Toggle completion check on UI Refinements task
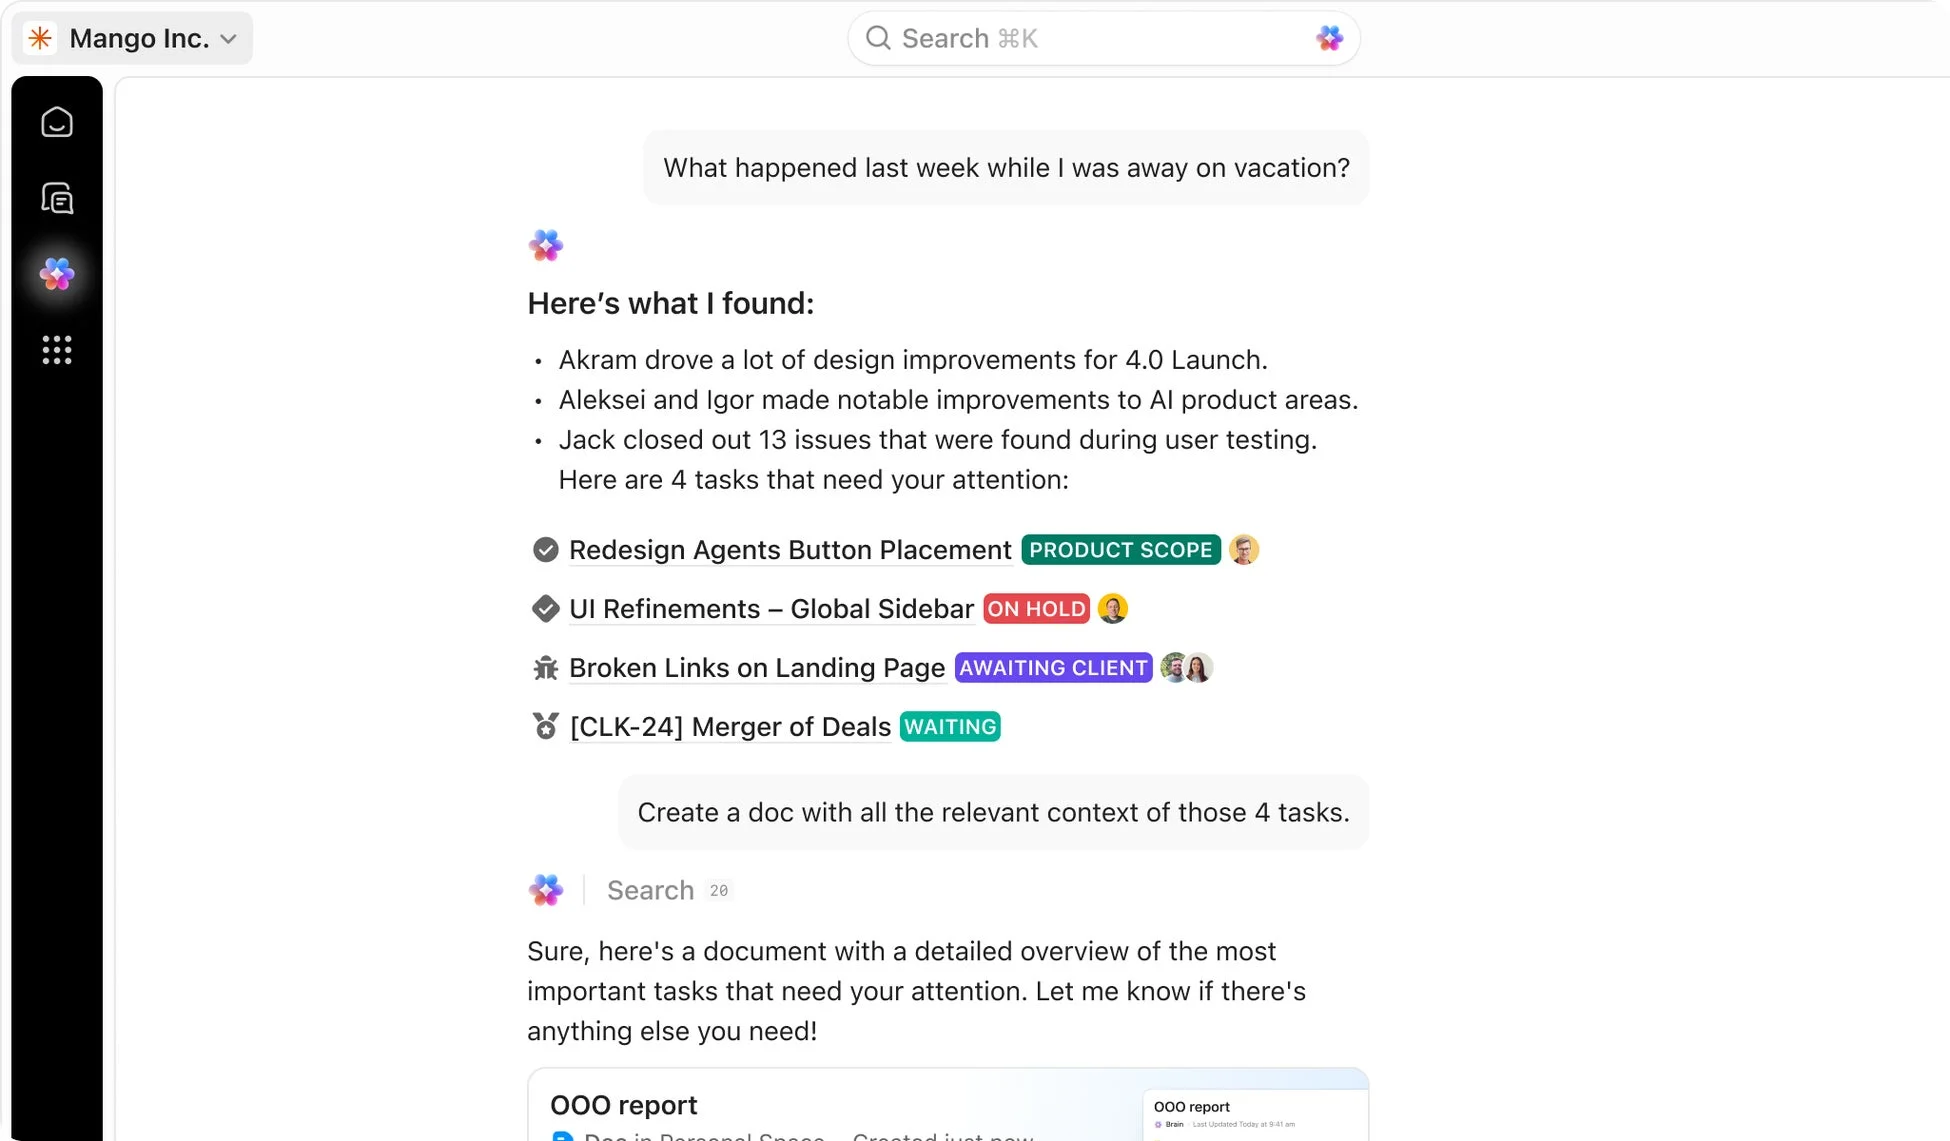 [545, 608]
